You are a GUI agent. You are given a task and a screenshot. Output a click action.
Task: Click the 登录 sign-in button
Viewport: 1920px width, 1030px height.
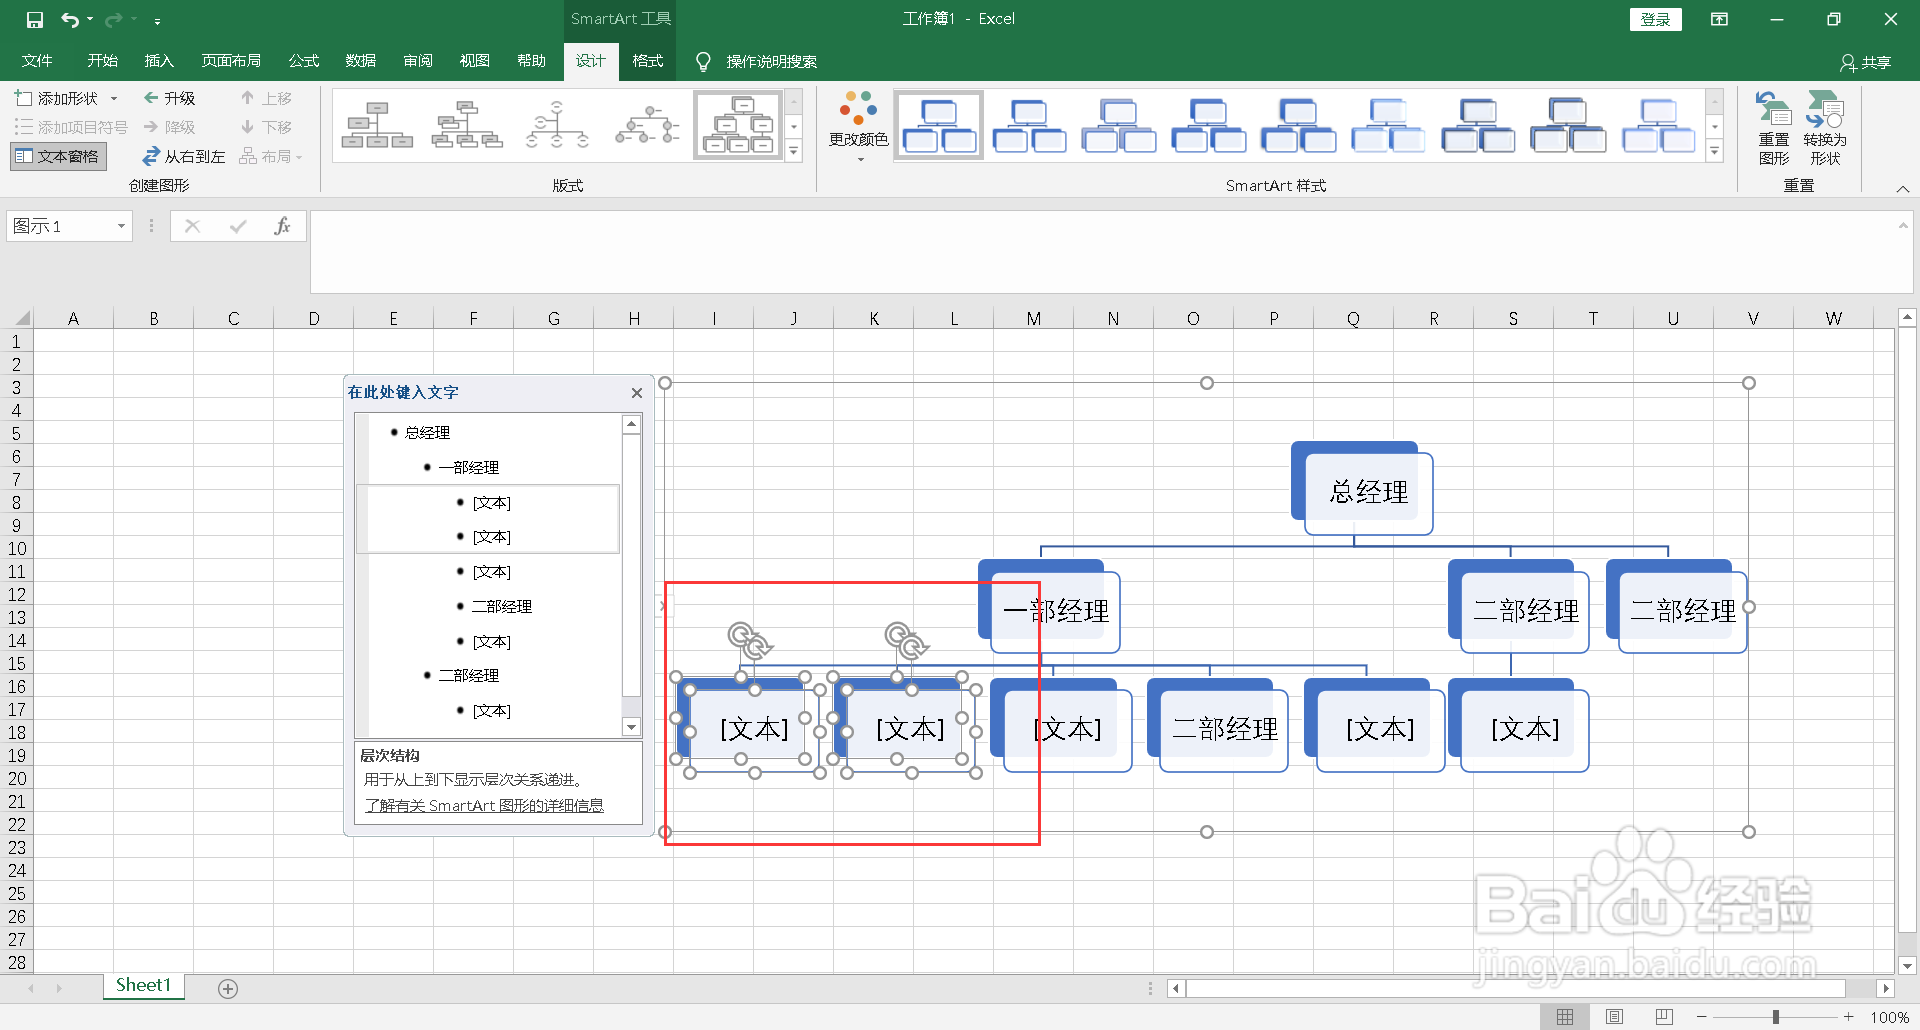(1655, 19)
